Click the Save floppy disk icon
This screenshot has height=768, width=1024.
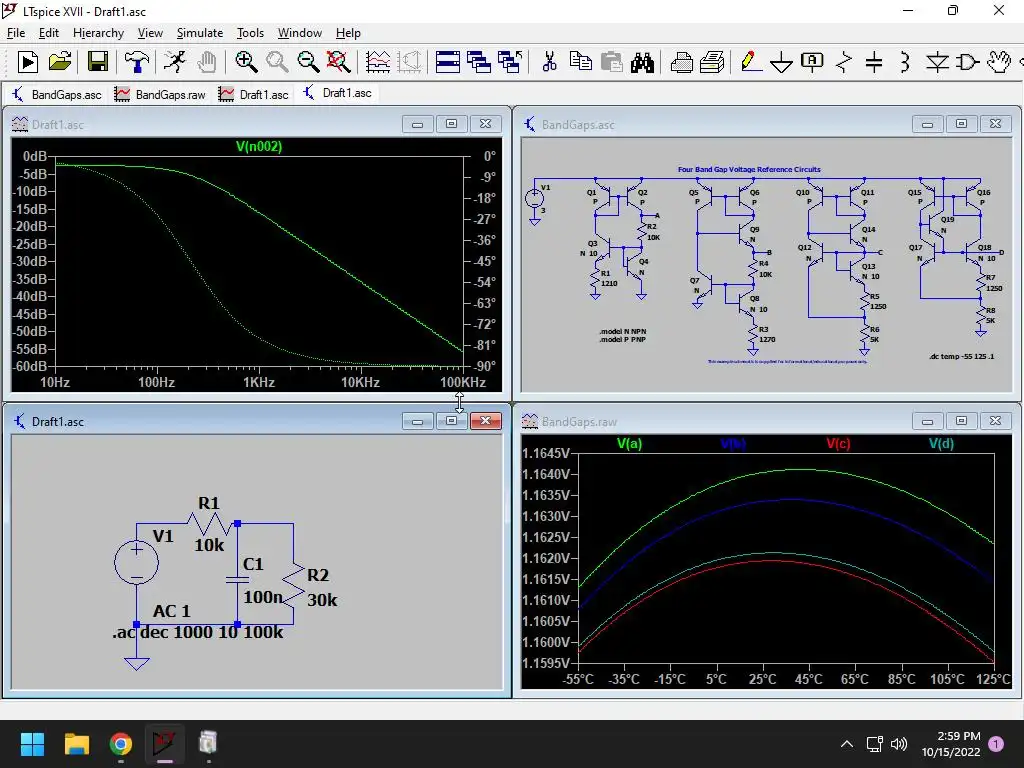(x=98, y=62)
